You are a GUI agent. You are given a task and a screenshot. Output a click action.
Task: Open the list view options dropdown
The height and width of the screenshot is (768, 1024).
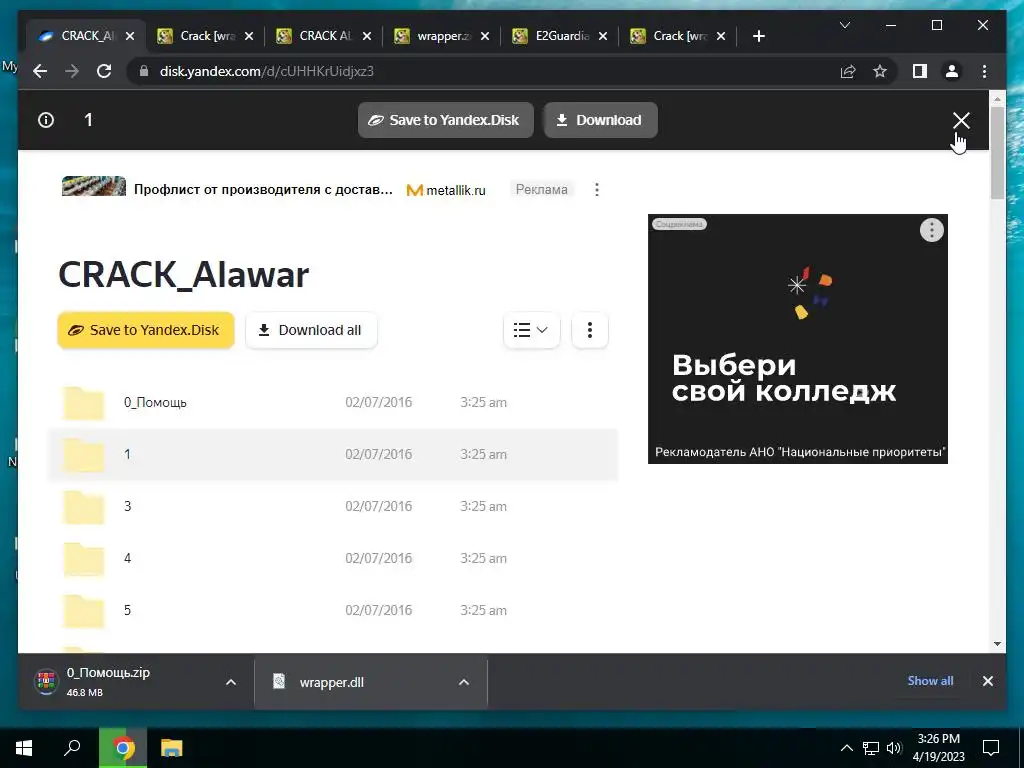point(531,330)
